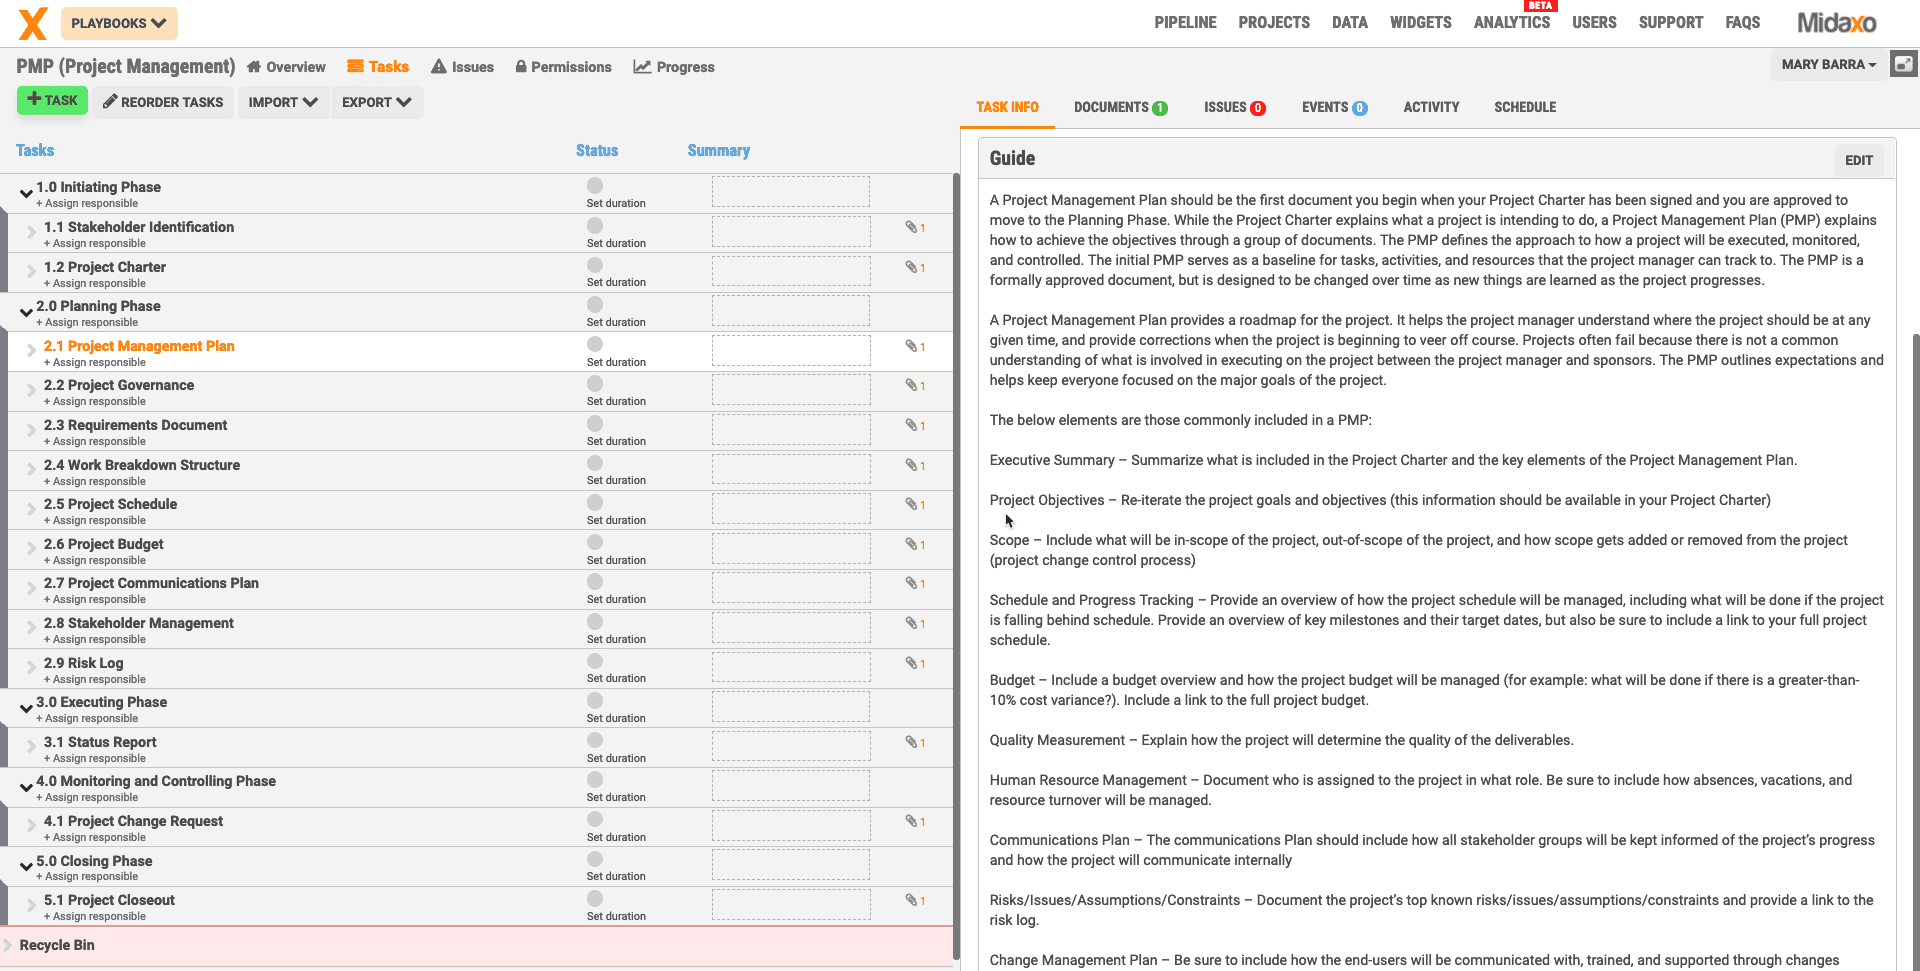Switch to the Schedule tab
The height and width of the screenshot is (971, 1920).
coord(1525,107)
